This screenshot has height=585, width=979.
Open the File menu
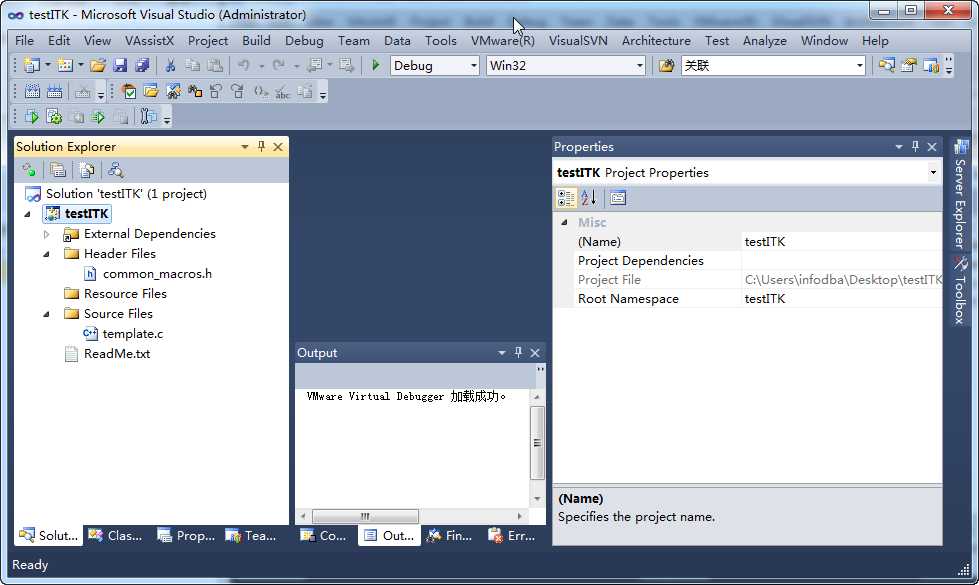pyautogui.click(x=24, y=41)
